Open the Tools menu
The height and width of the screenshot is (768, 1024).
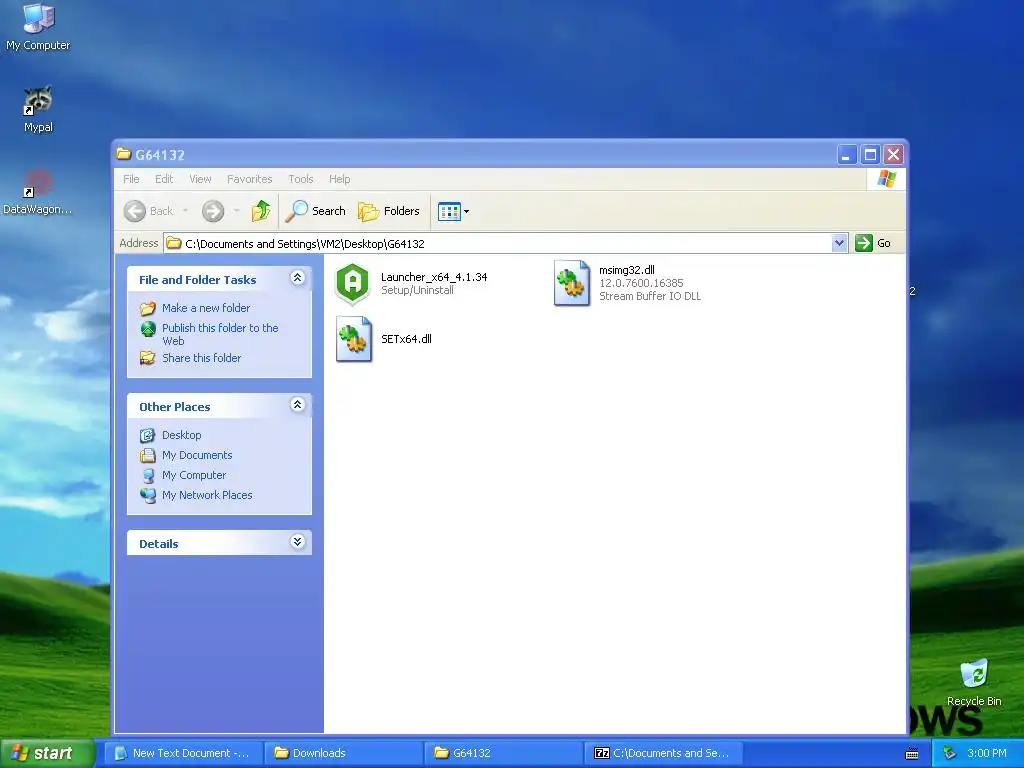300,179
